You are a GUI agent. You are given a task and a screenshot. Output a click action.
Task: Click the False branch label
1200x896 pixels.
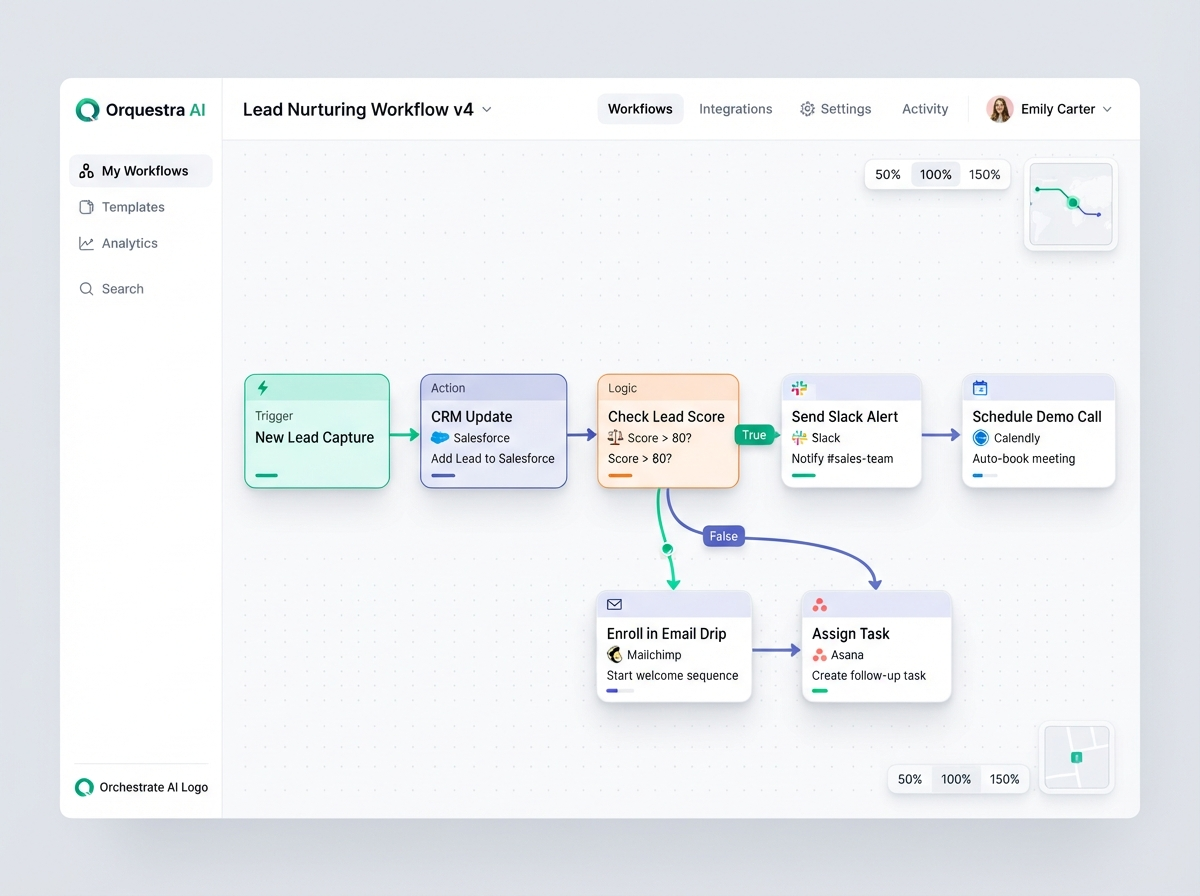tap(723, 536)
